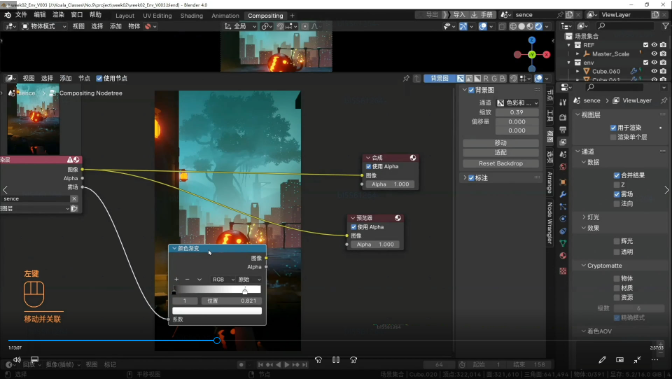Toggle Use Alpha on the Composite node
This screenshot has height=379, width=672.
click(x=368, y=166)
